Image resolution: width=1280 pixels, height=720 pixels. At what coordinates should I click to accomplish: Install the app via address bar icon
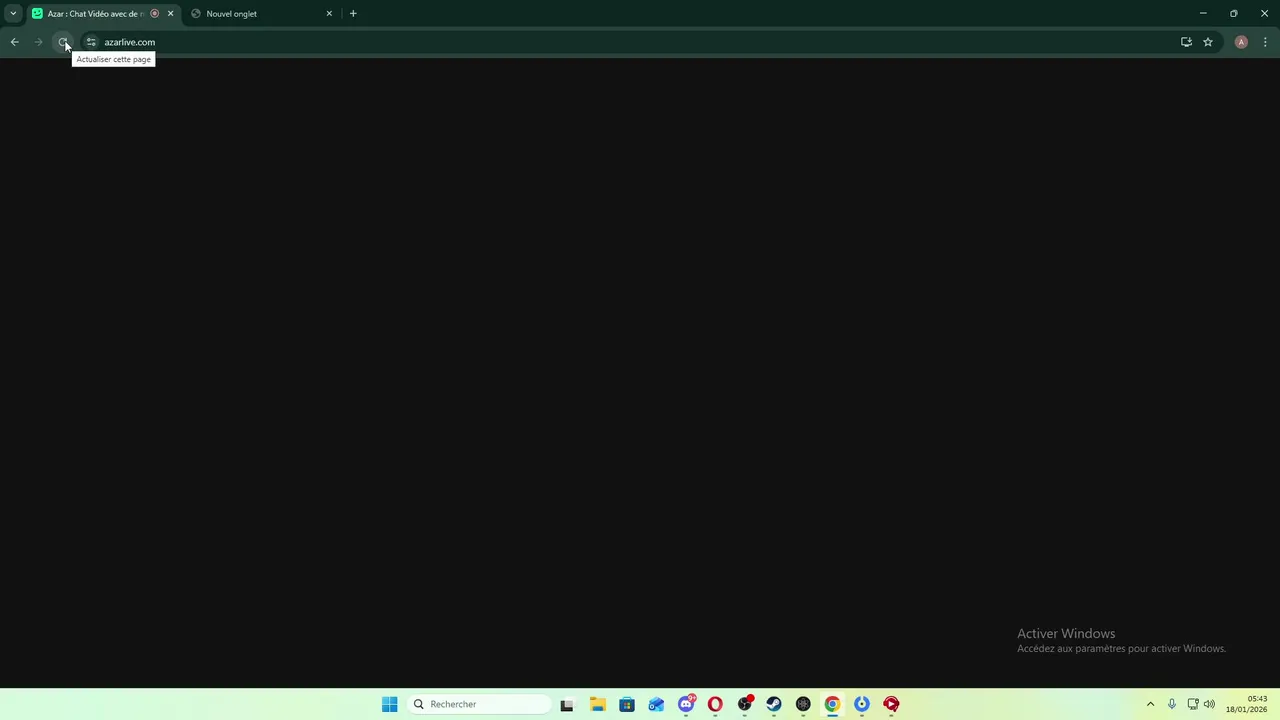[x=1186, y=42]
